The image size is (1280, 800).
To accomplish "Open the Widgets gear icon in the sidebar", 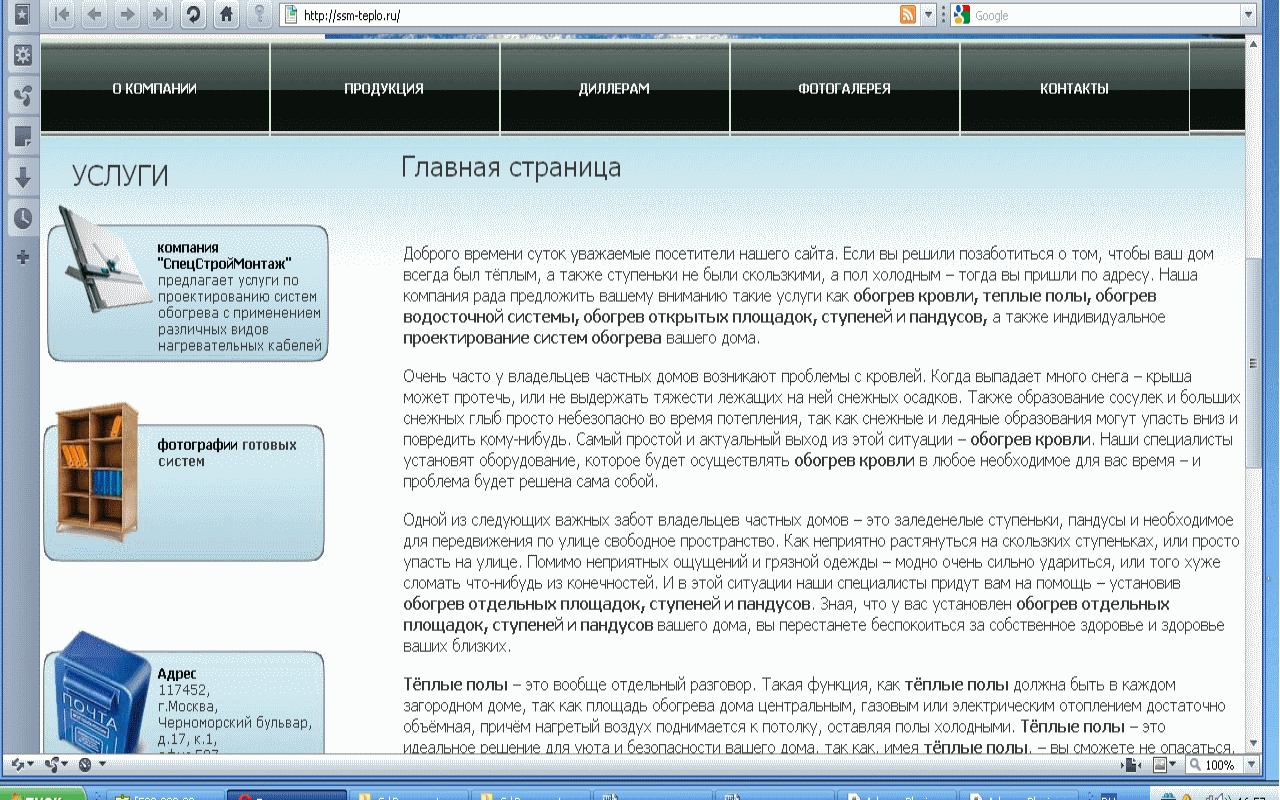I will (x=22, y=56).
